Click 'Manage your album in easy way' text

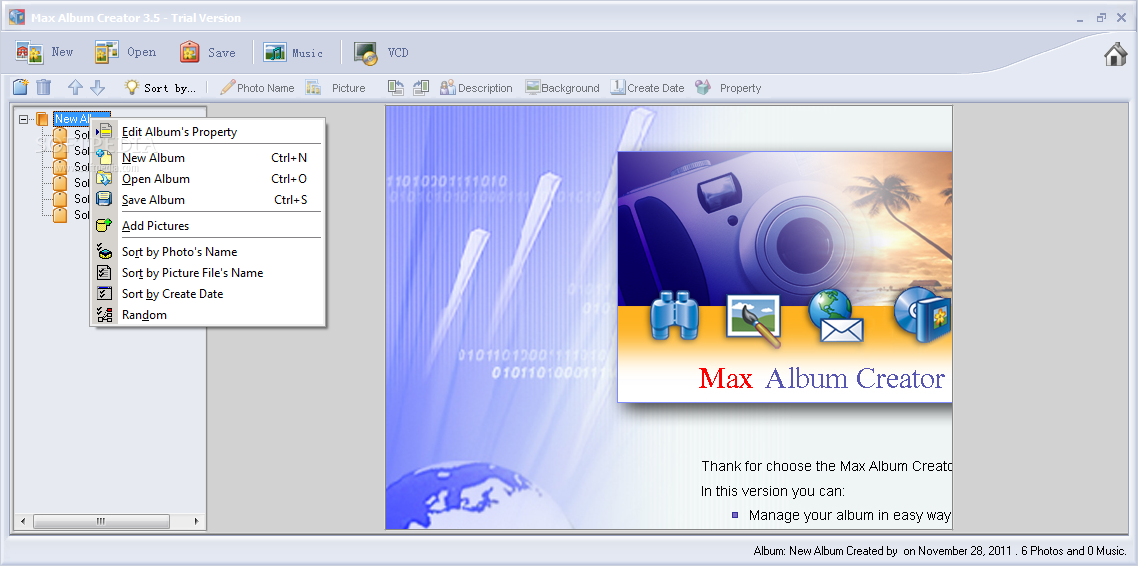click(x=850, y=515)
